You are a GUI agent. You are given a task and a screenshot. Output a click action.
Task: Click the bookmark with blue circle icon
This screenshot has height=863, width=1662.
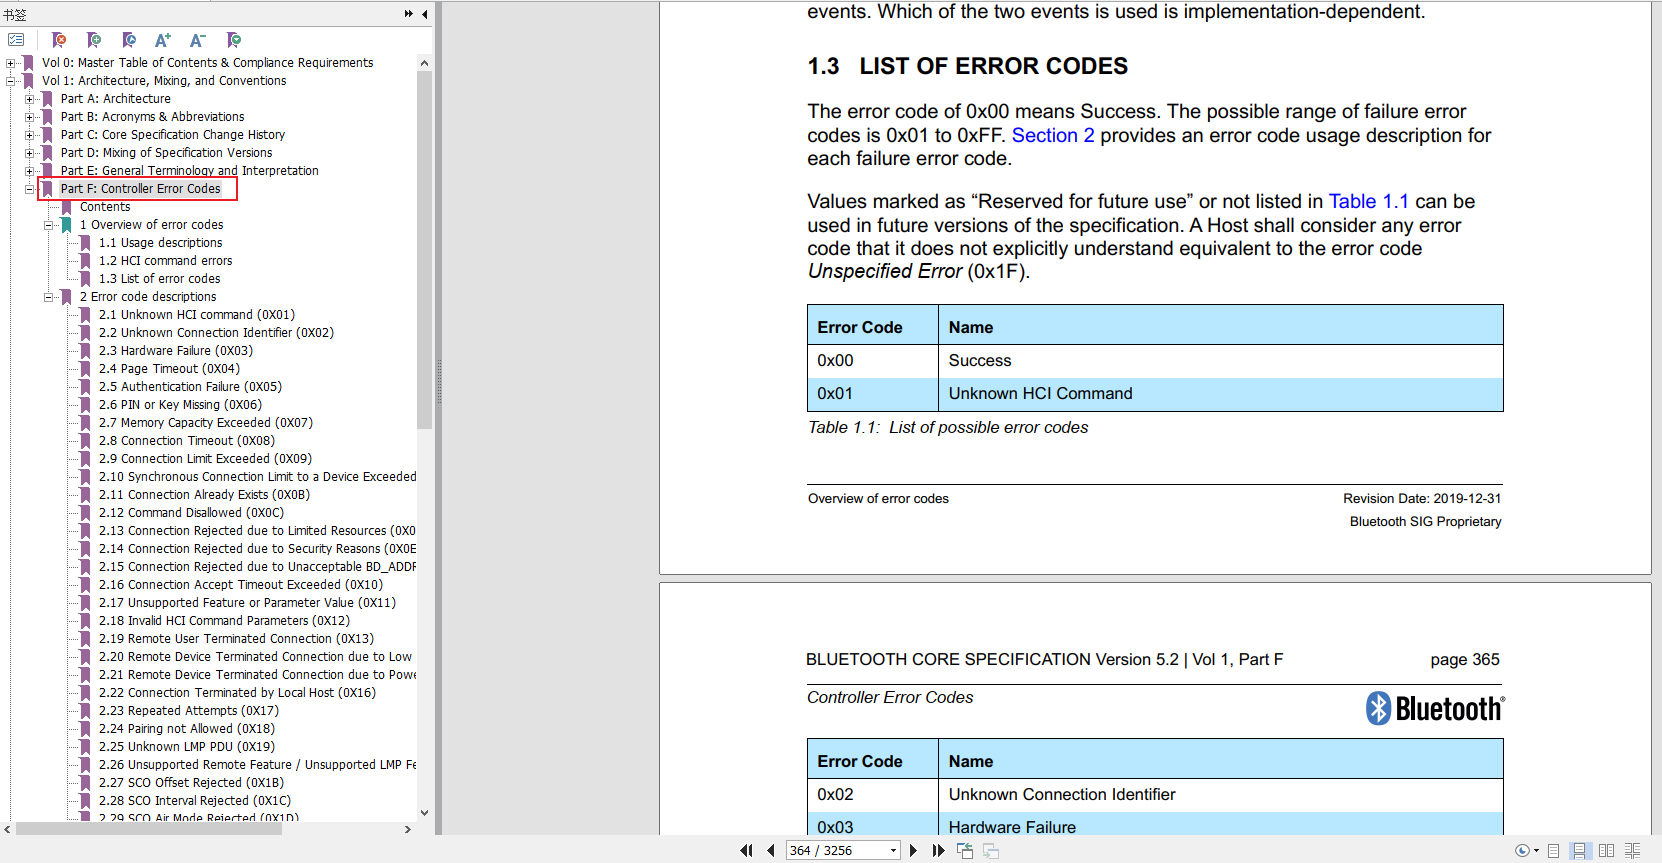coord(129,40)
